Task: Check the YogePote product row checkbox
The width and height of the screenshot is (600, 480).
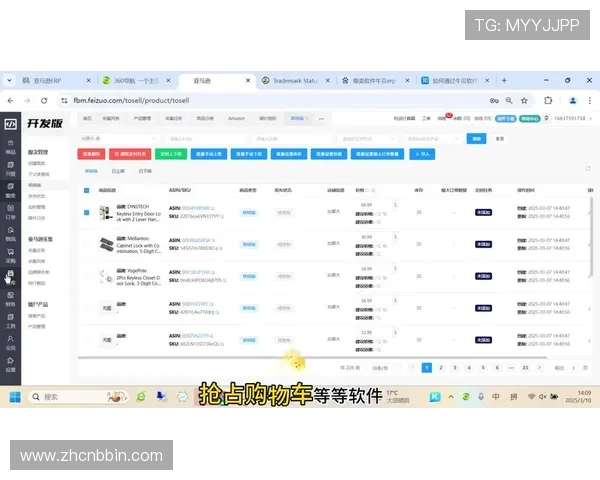Action: point(86,276)
